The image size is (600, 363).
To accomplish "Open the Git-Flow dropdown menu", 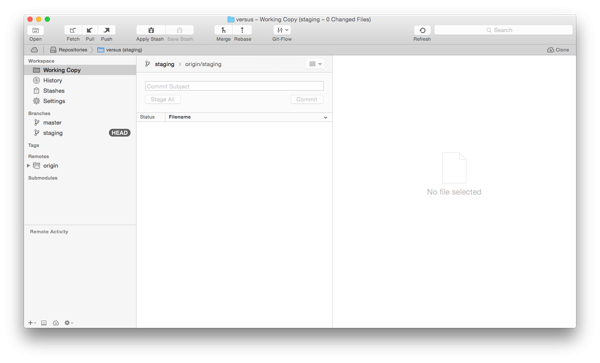I will point(282,30).
